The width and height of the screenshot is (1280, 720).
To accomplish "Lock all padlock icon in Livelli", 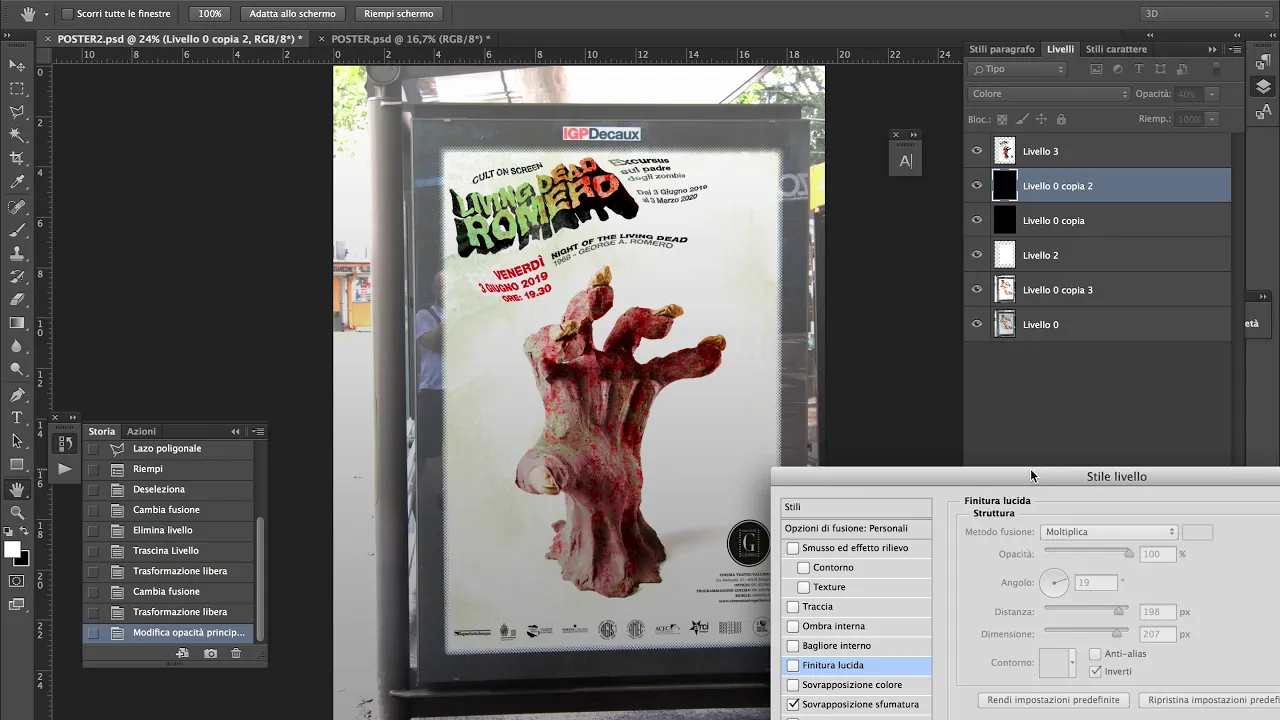I will (x=1061, y=119).
